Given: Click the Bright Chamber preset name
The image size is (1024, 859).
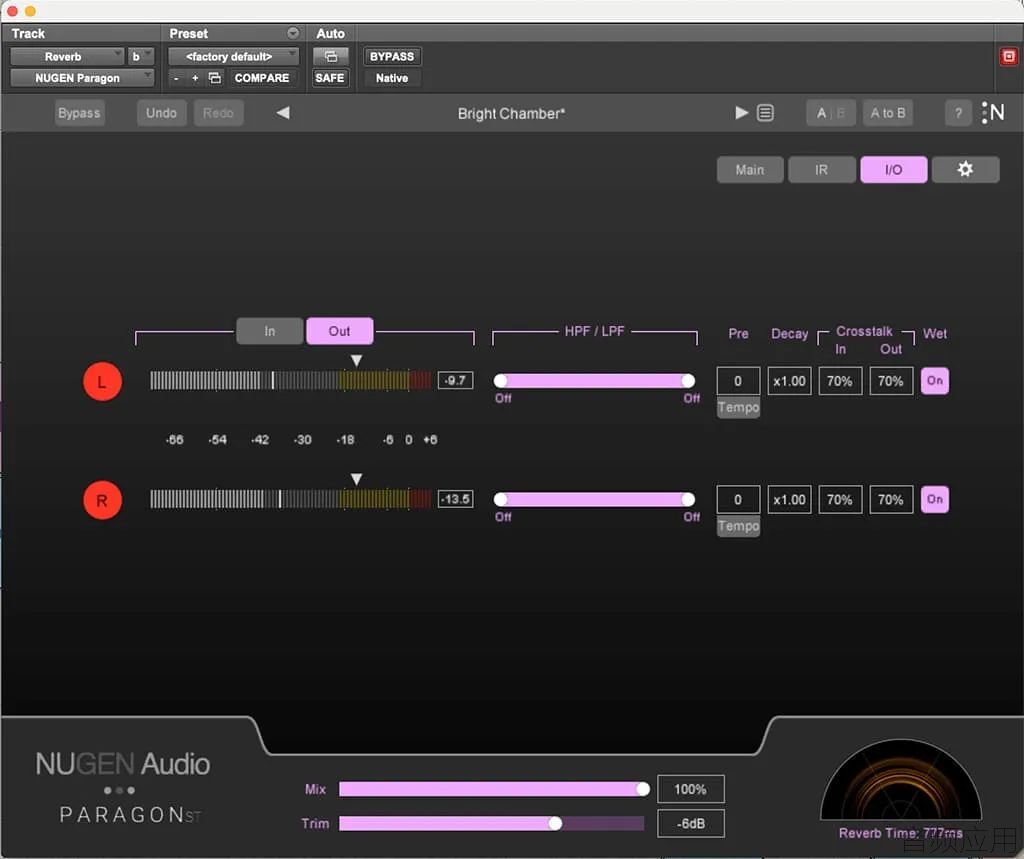Looking at the screenshot, I should pyautogui.click(x=511, y=114).
